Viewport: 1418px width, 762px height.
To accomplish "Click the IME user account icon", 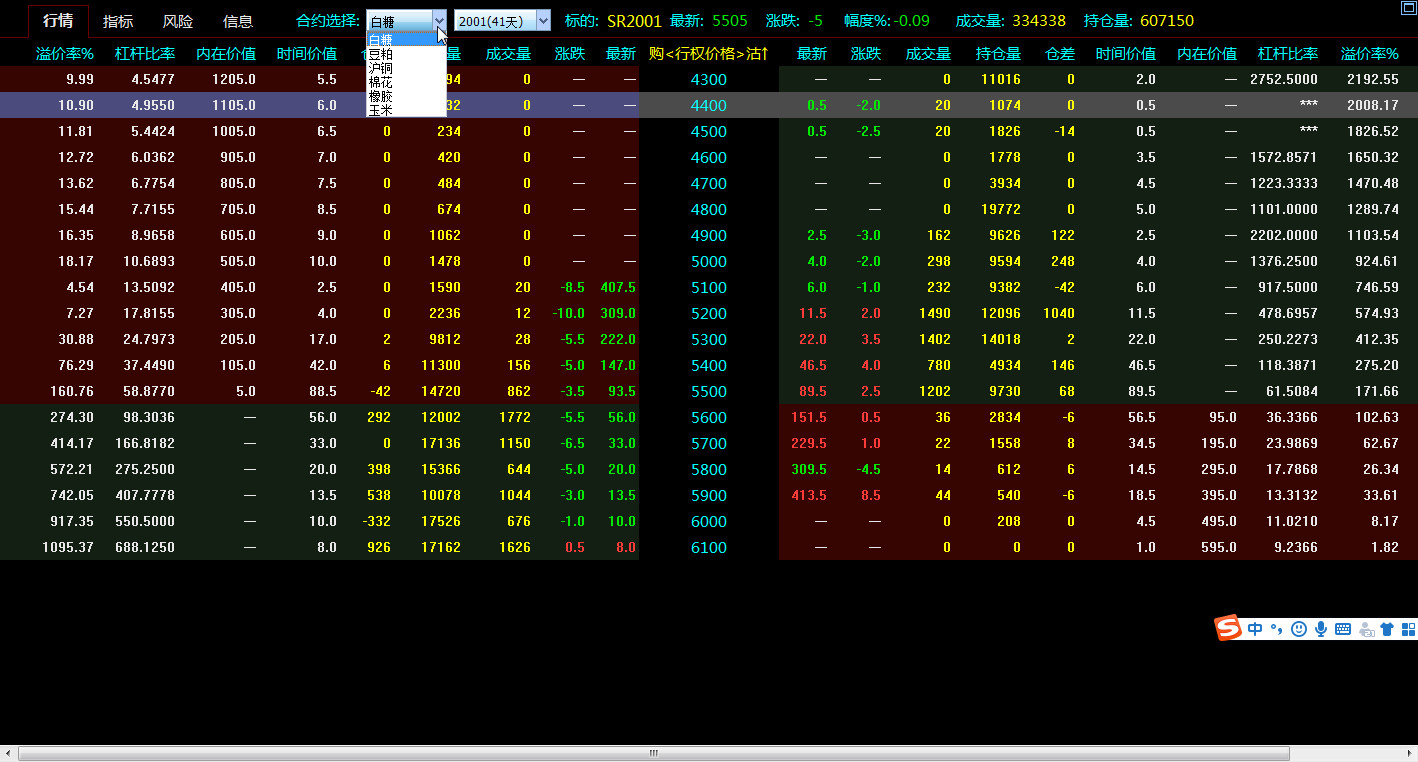I will coord(1366,630).
